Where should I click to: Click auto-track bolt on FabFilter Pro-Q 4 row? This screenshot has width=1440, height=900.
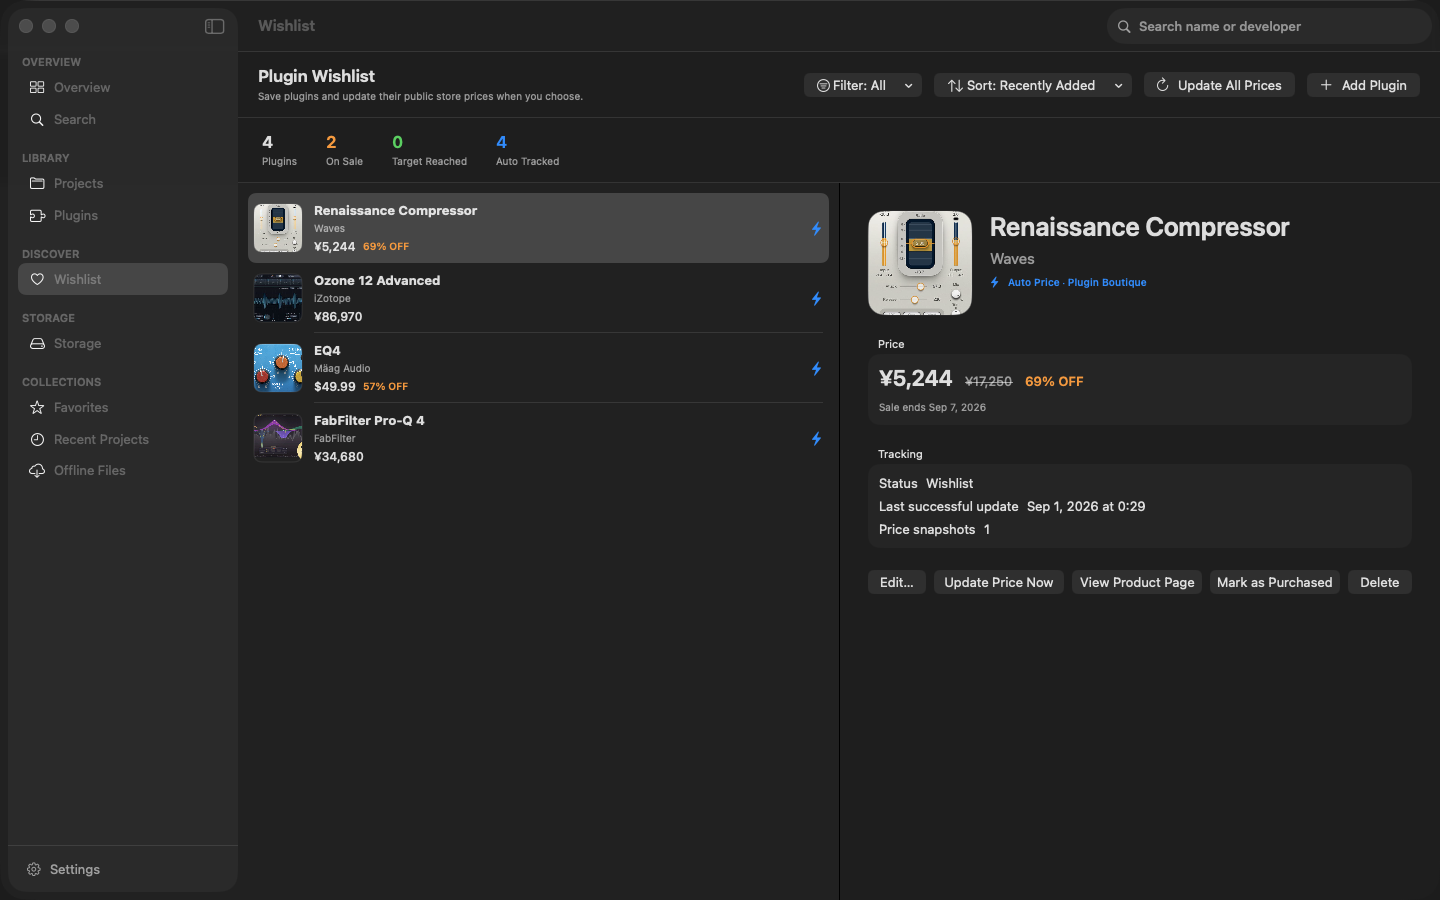tap(816, 438)
